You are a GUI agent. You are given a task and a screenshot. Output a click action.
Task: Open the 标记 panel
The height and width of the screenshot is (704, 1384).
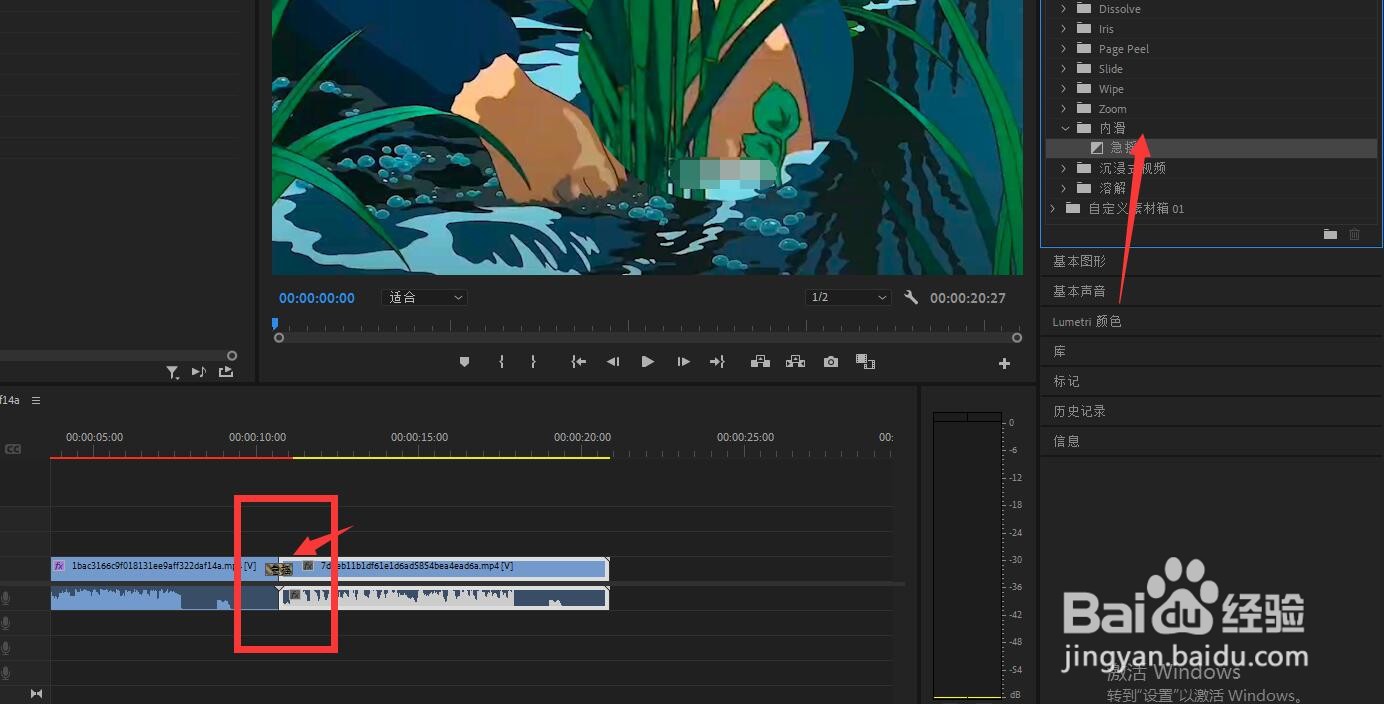click(x=1066, y=381)
